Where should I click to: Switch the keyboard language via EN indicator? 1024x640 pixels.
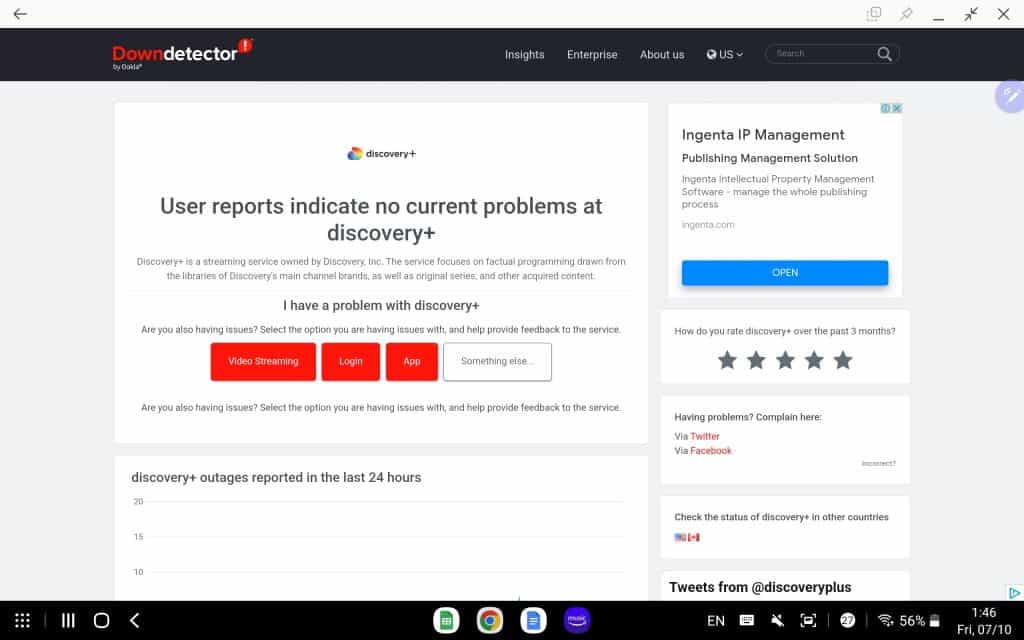click(x=714, y=619)
